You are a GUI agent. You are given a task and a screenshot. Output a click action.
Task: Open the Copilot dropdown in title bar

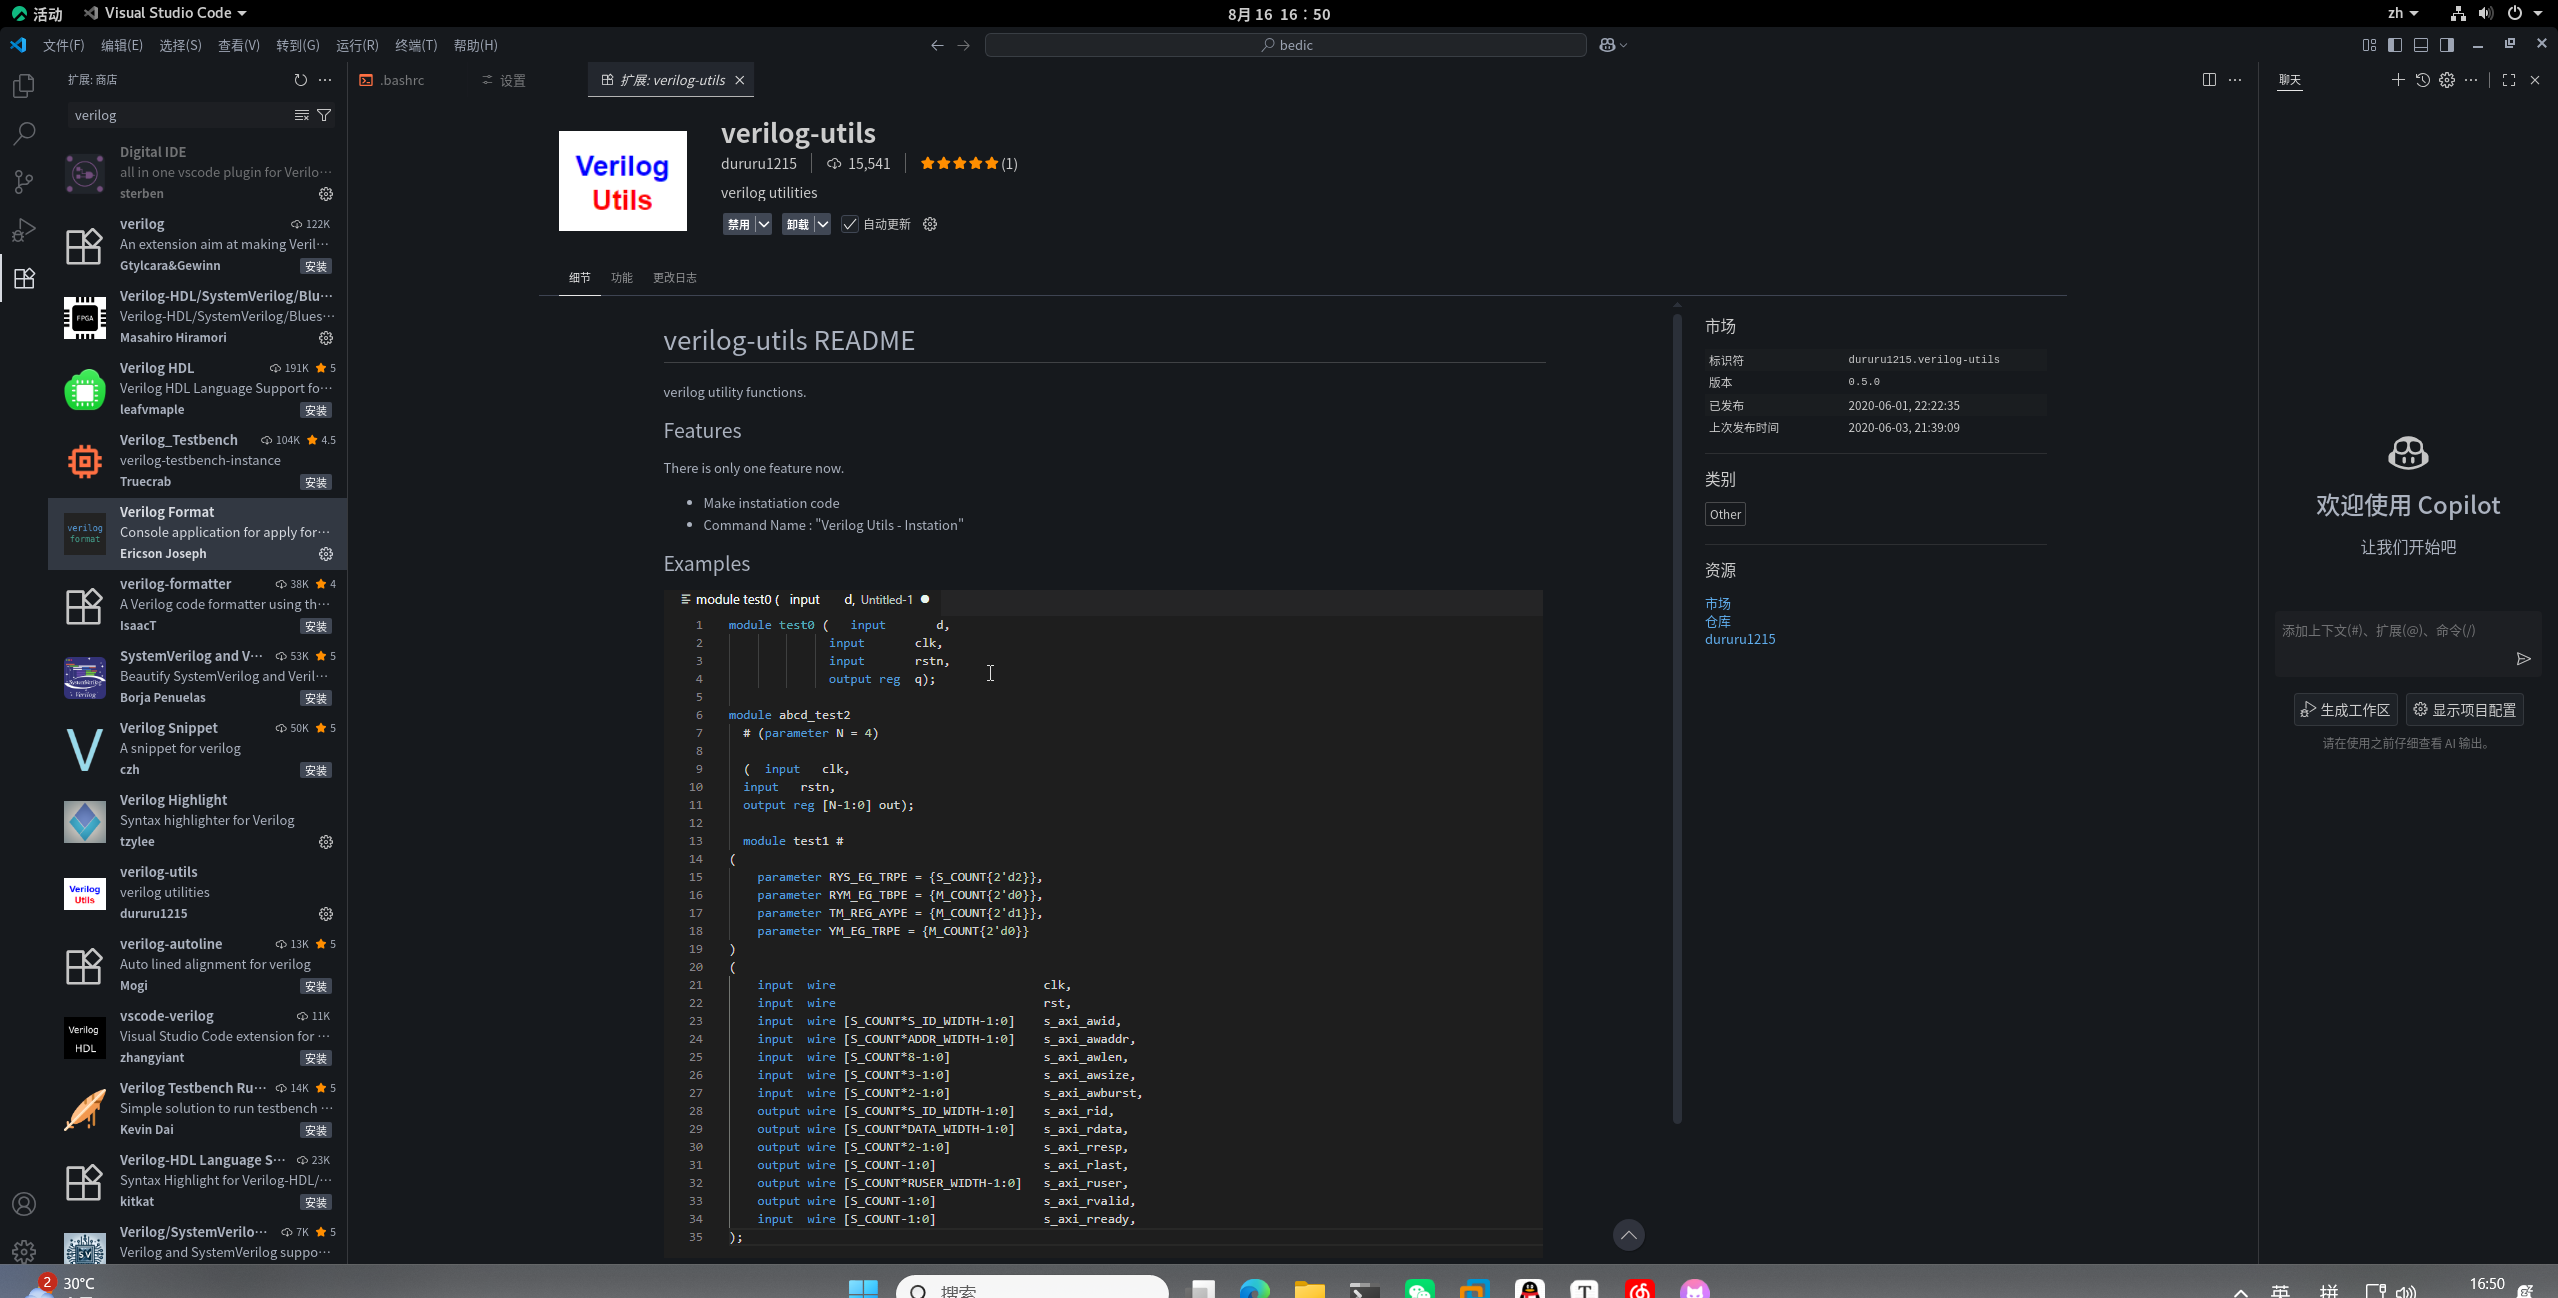(1623, 45)
